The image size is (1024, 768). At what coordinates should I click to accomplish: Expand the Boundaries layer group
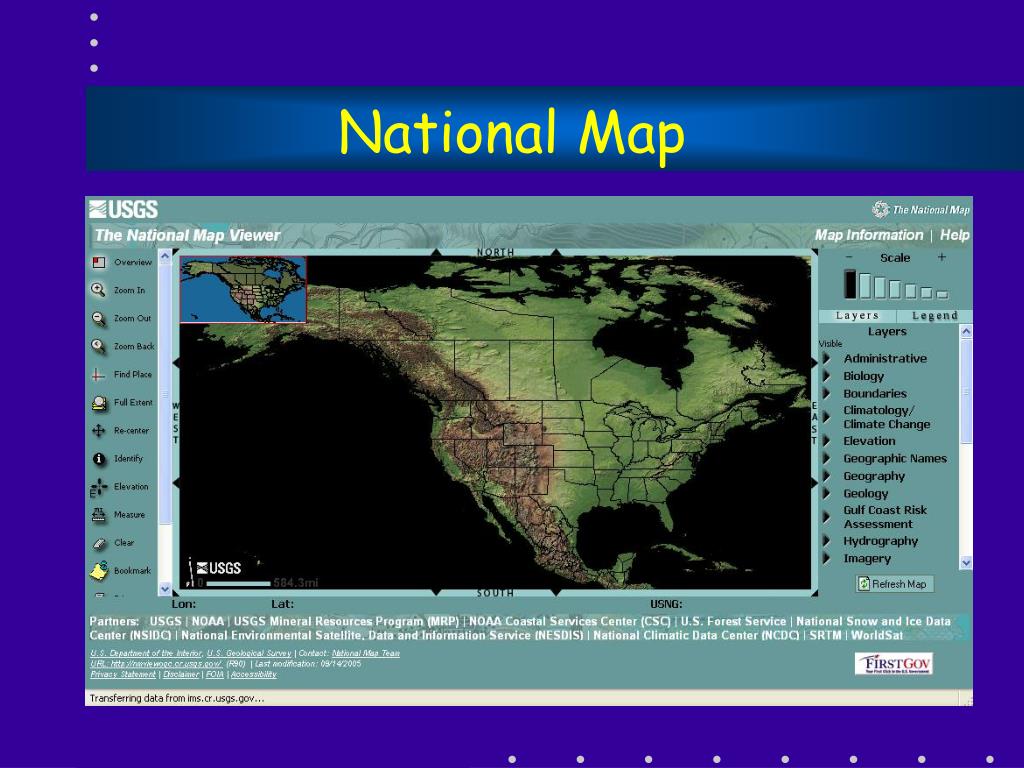827,394
